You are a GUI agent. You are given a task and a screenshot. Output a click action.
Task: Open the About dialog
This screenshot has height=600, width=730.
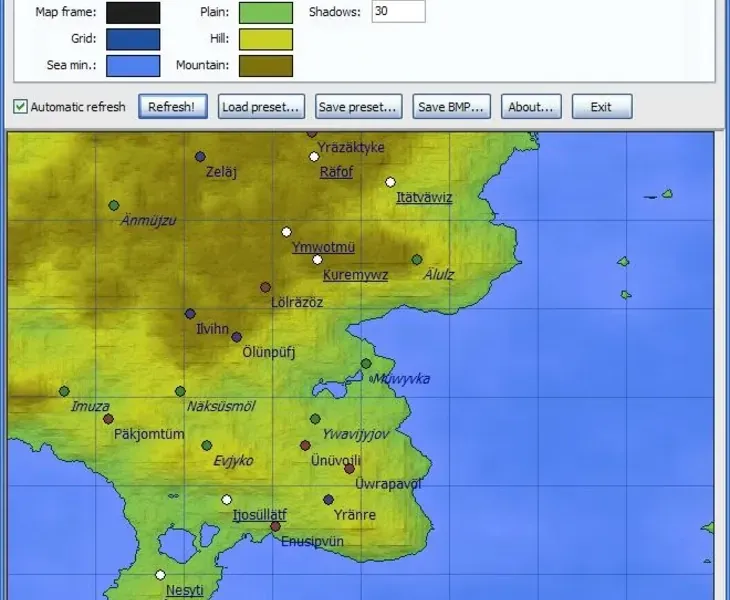[531, 107]
